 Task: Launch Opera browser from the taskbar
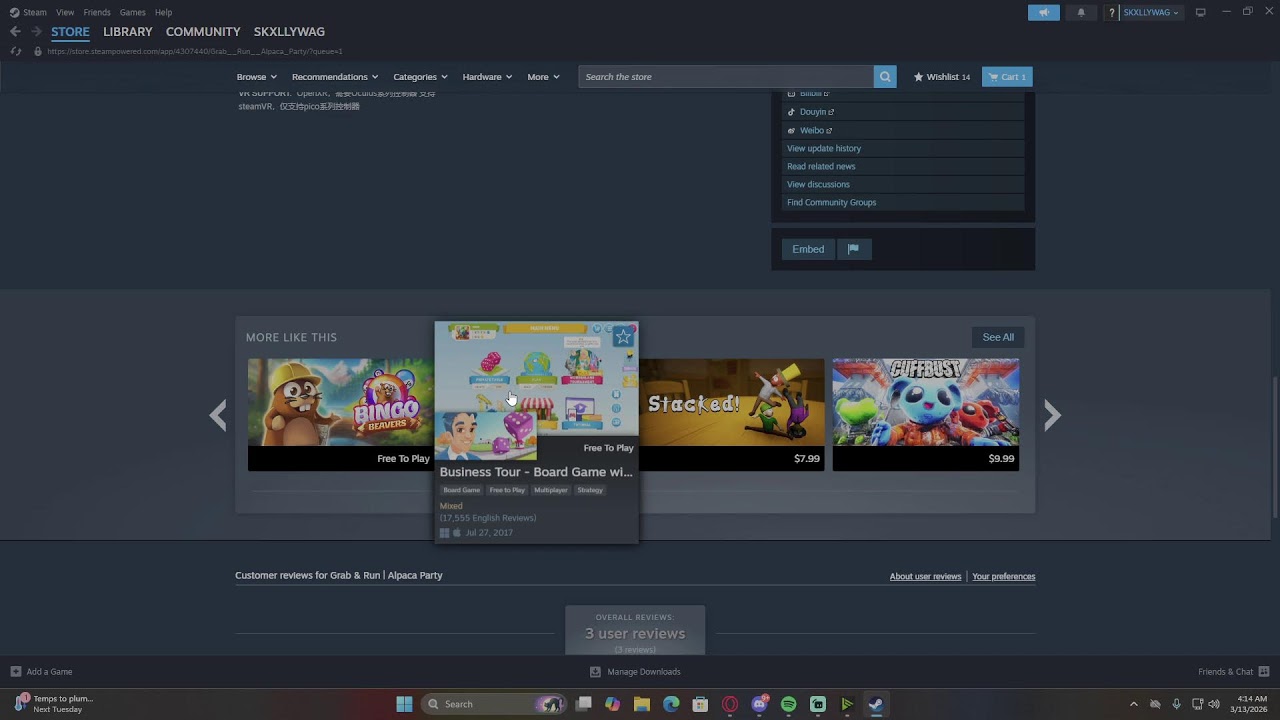(730, 704)
